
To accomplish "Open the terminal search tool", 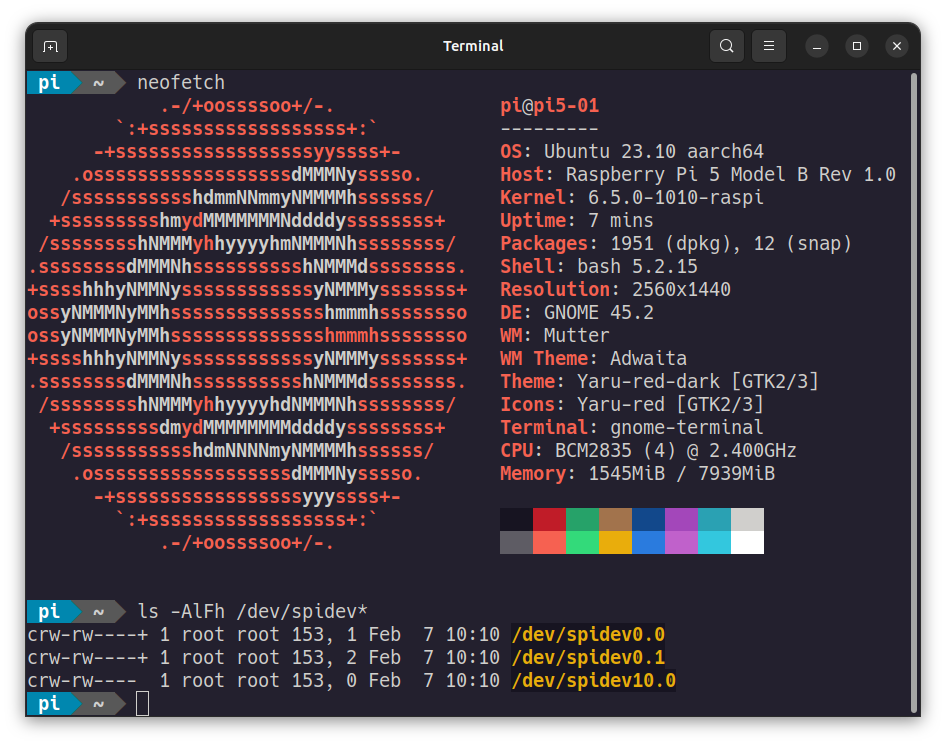I will [726, 46].
